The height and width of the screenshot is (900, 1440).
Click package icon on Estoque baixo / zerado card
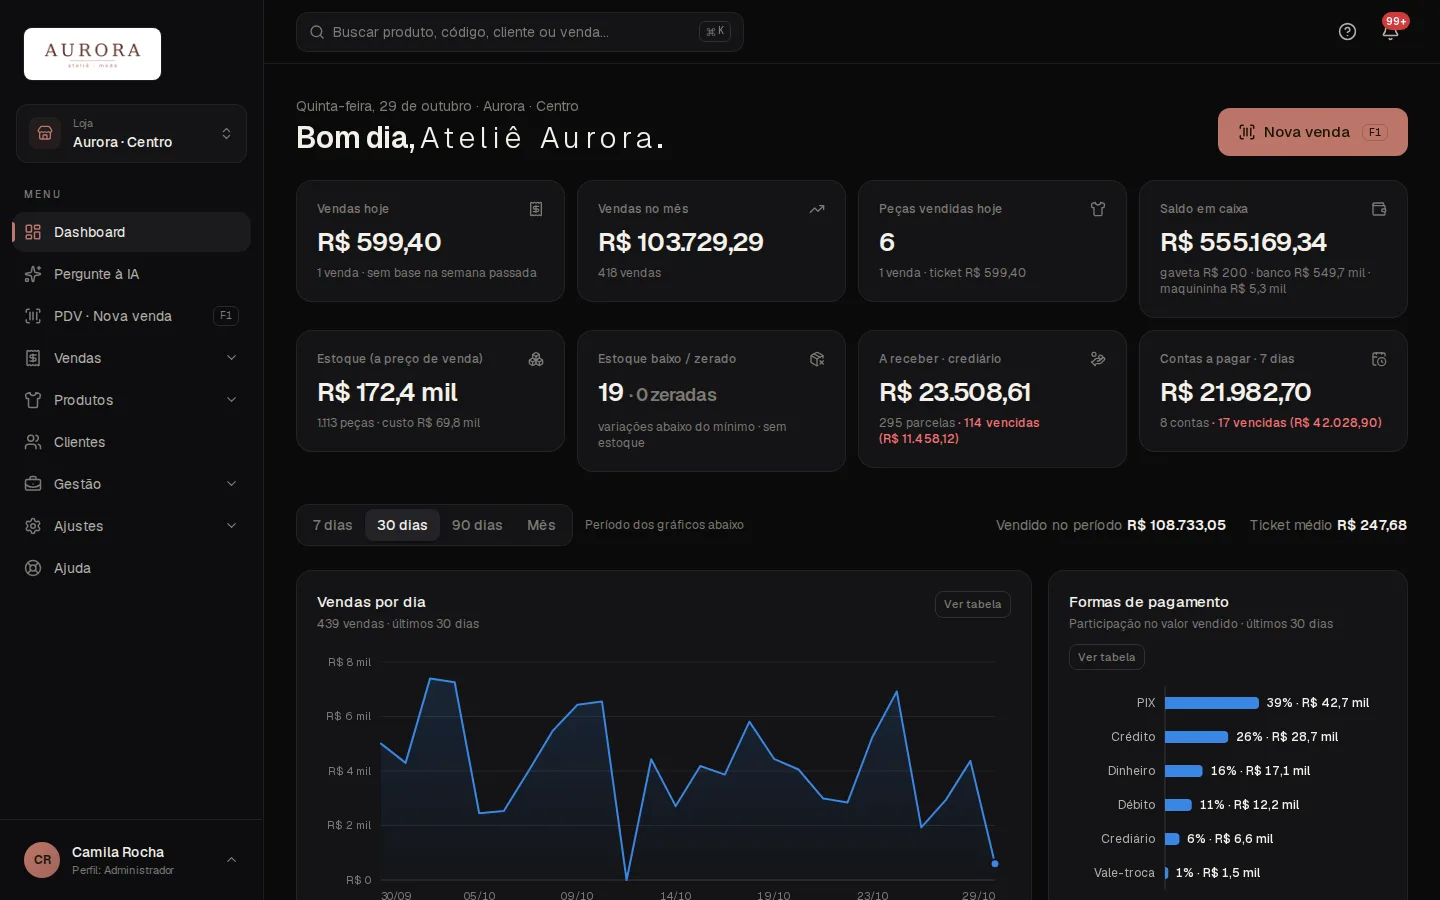(x=817, y=359)
